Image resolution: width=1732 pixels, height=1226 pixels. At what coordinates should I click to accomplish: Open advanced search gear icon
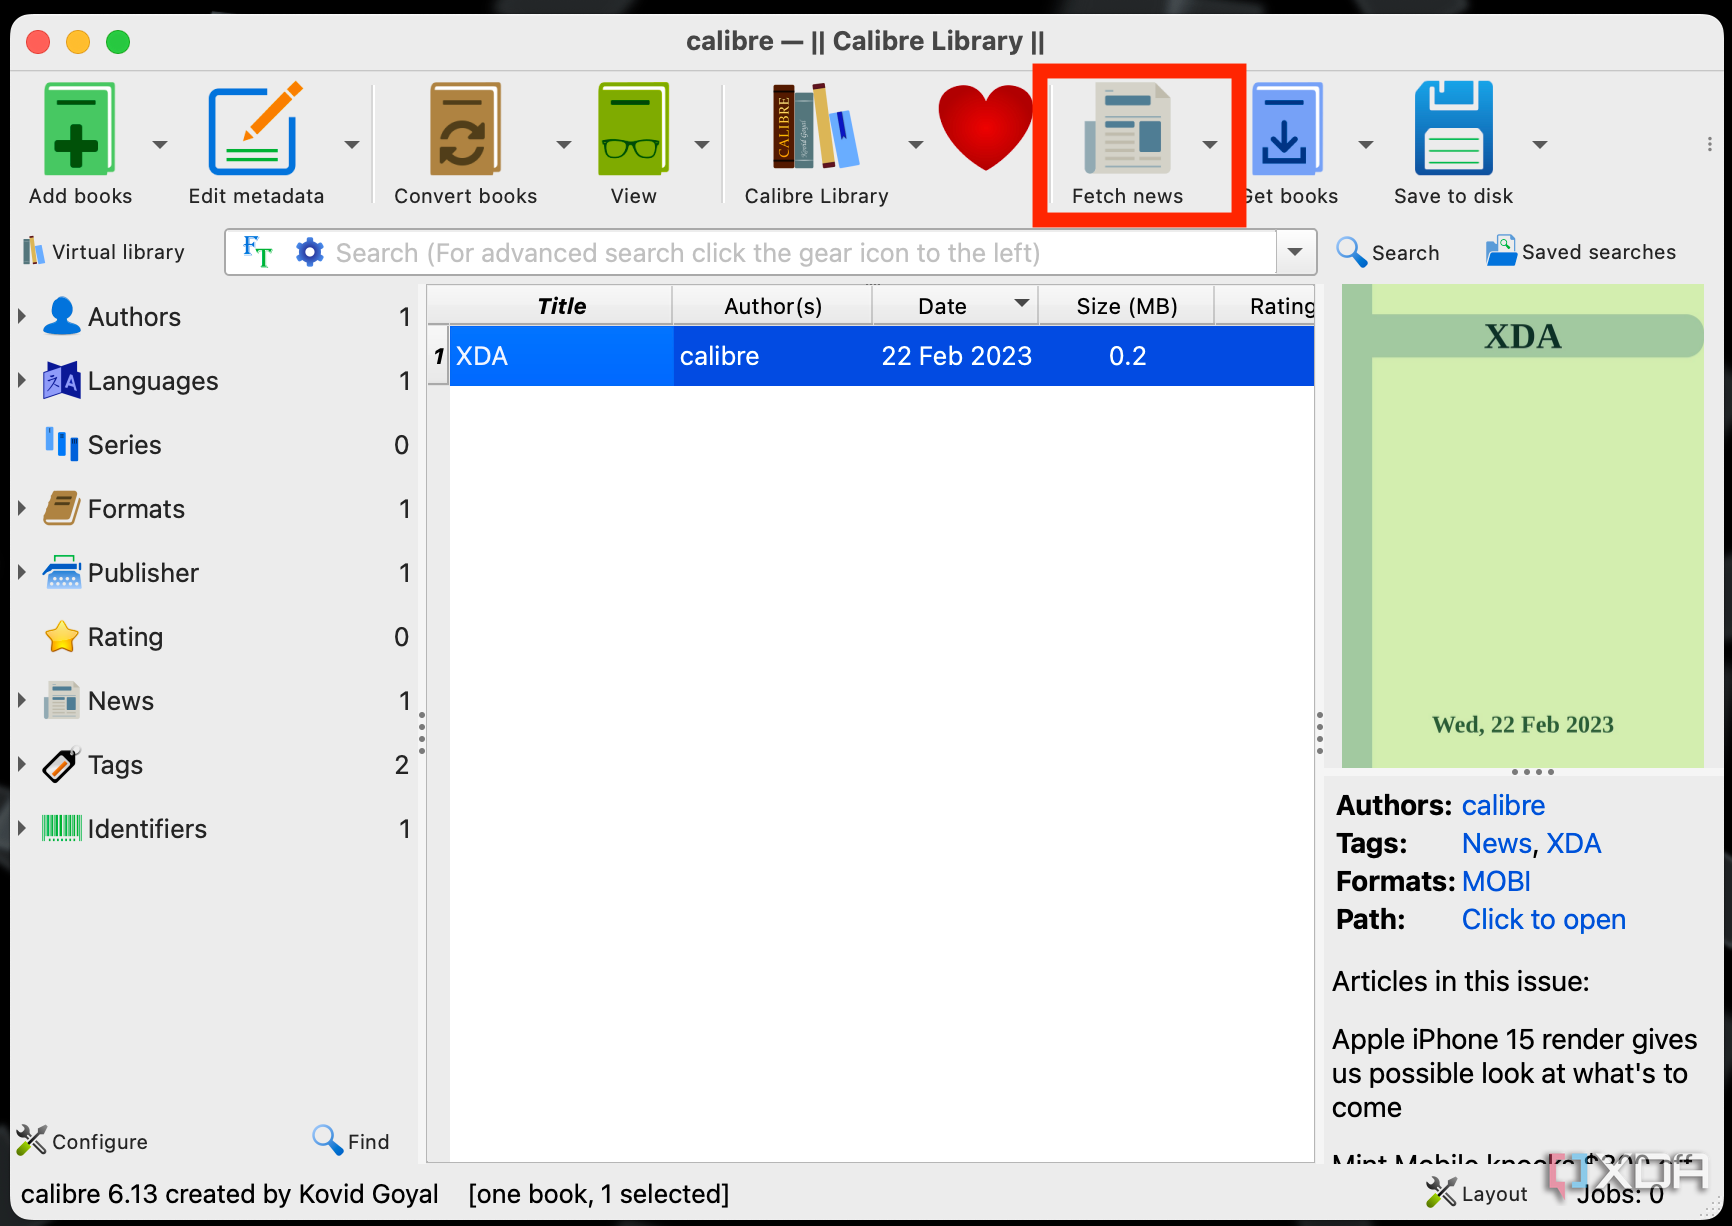[x=310, y=252]
